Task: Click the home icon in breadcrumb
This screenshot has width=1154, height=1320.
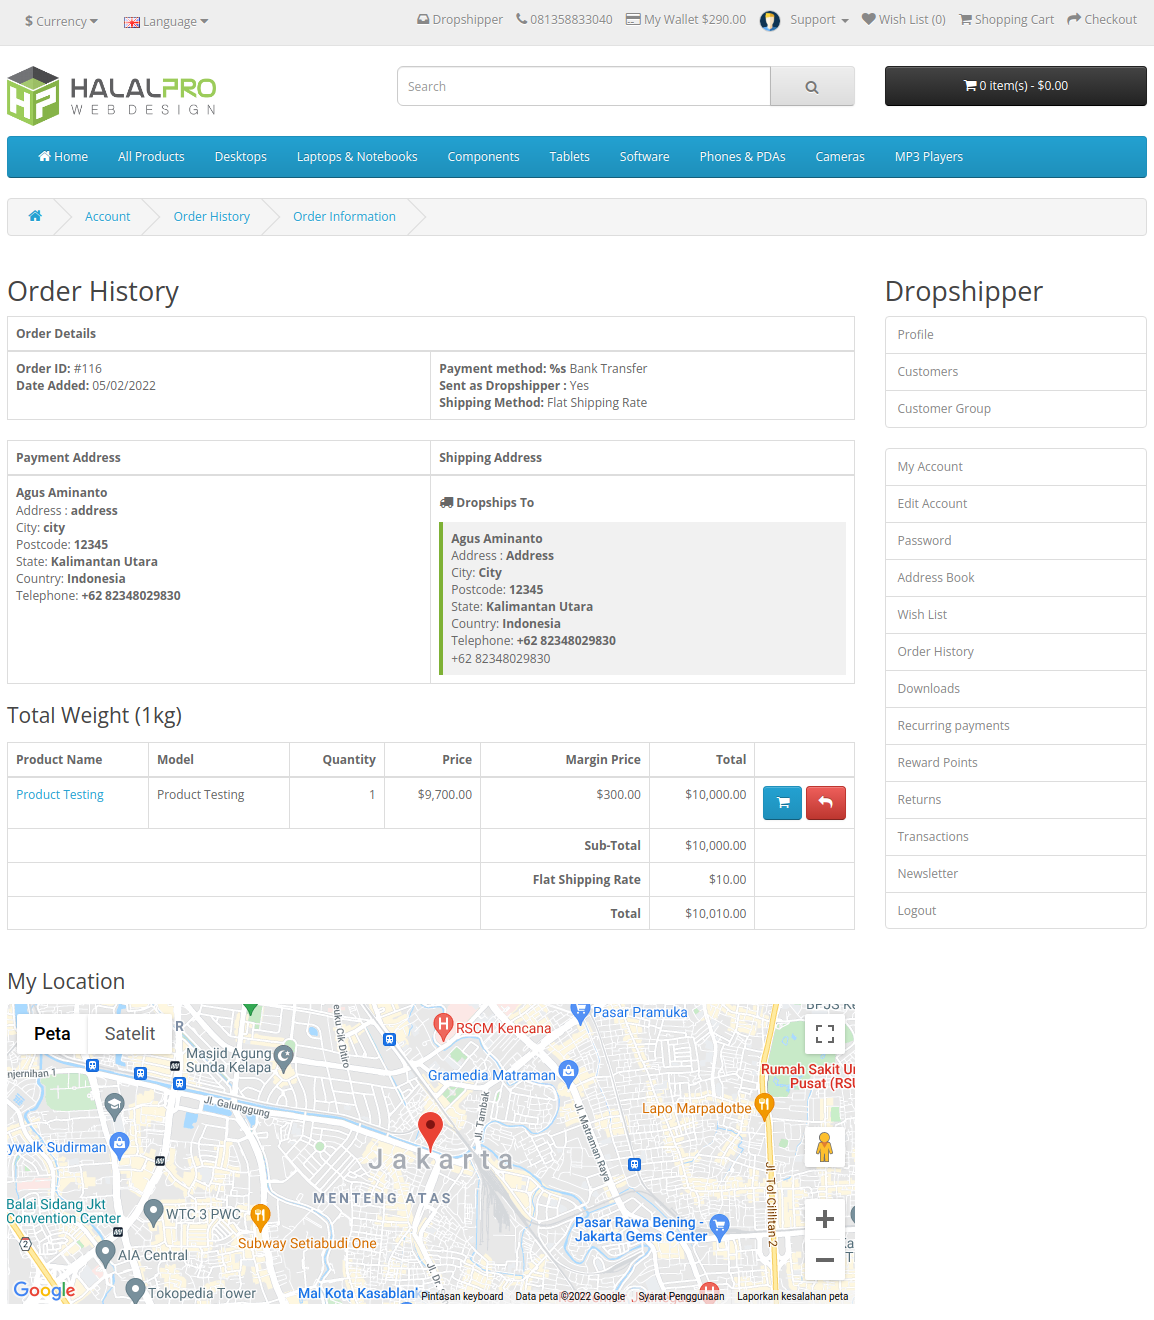Action: click(x=35, y=217)
